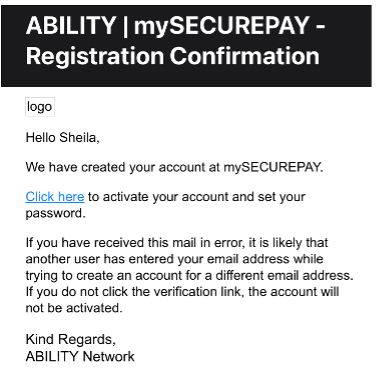Click the line "another user has entered your email"
Screen dimensions: 388x368
click(x=174, y=259)
